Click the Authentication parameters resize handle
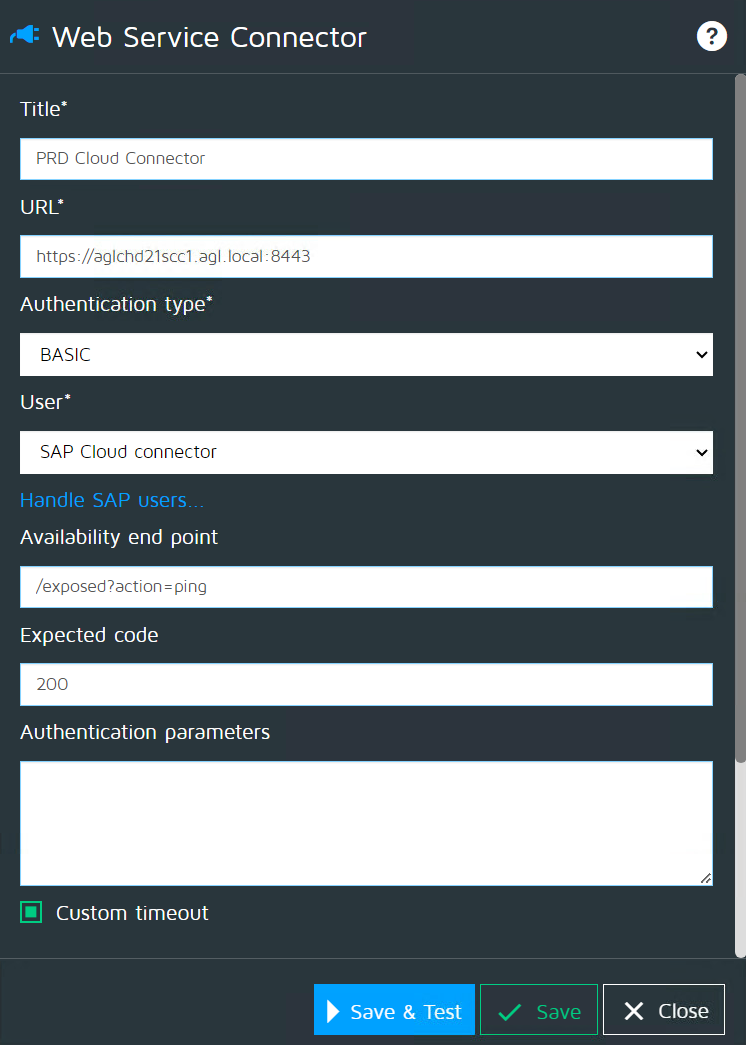 705,877
